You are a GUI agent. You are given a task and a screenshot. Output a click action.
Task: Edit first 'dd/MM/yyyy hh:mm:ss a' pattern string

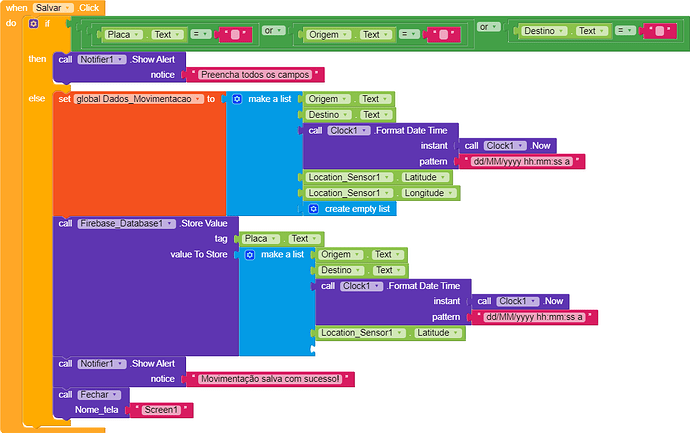click(x=521, y=161)
